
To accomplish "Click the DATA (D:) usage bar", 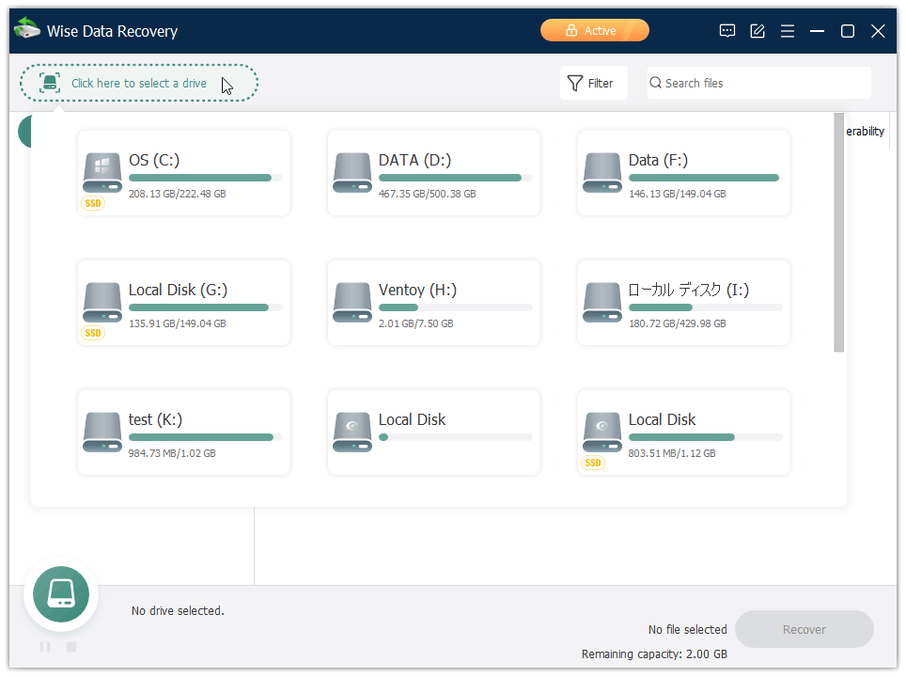I will pos(455,178).
